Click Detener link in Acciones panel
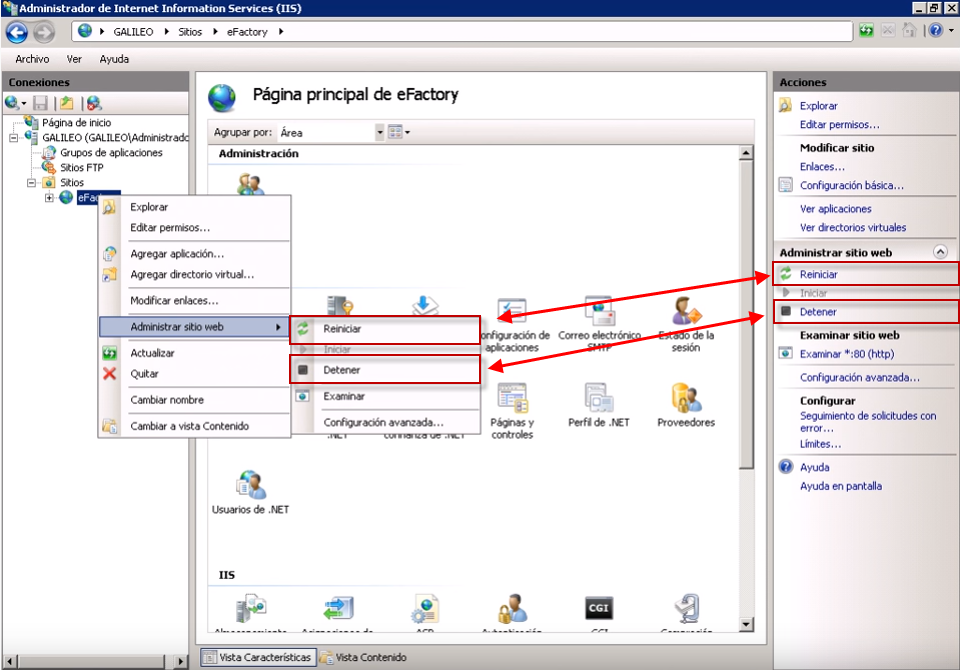This screenshot has width=960, height=670. (x=818, y=312)
